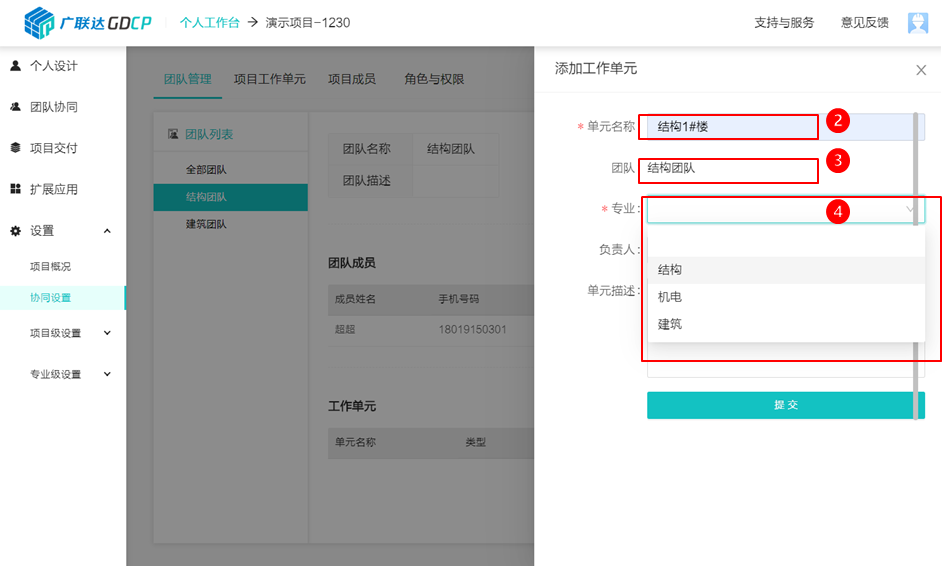This screenshot has height=566, width=942.
Task: Click the 成员姓名 column header
Action: click(x=355, y=299)
